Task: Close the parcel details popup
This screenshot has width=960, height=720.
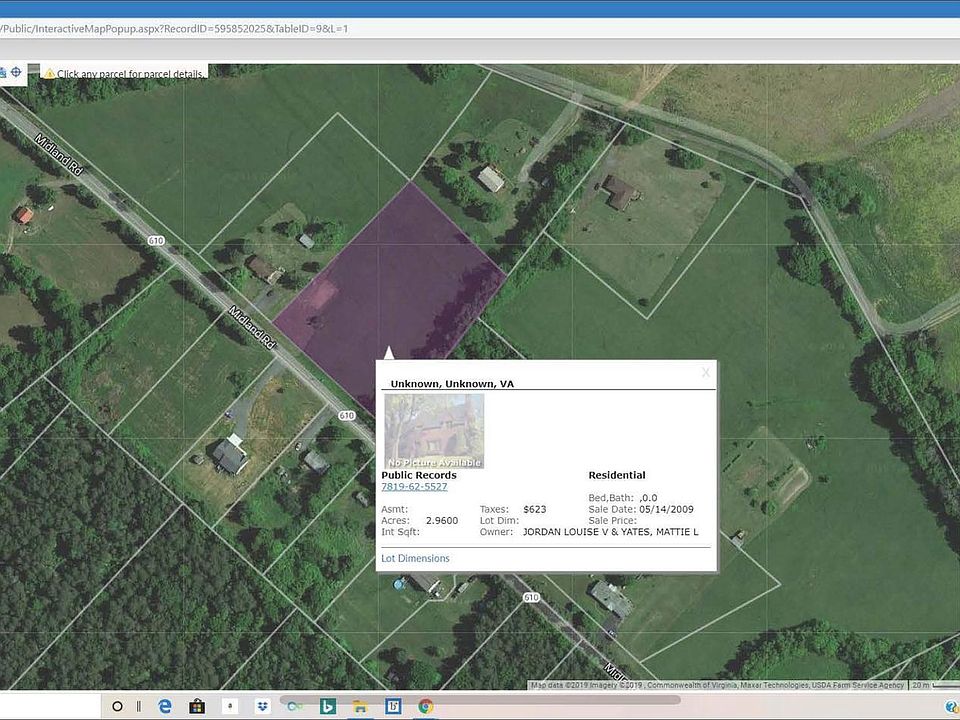Action: [x=706, y=372]
